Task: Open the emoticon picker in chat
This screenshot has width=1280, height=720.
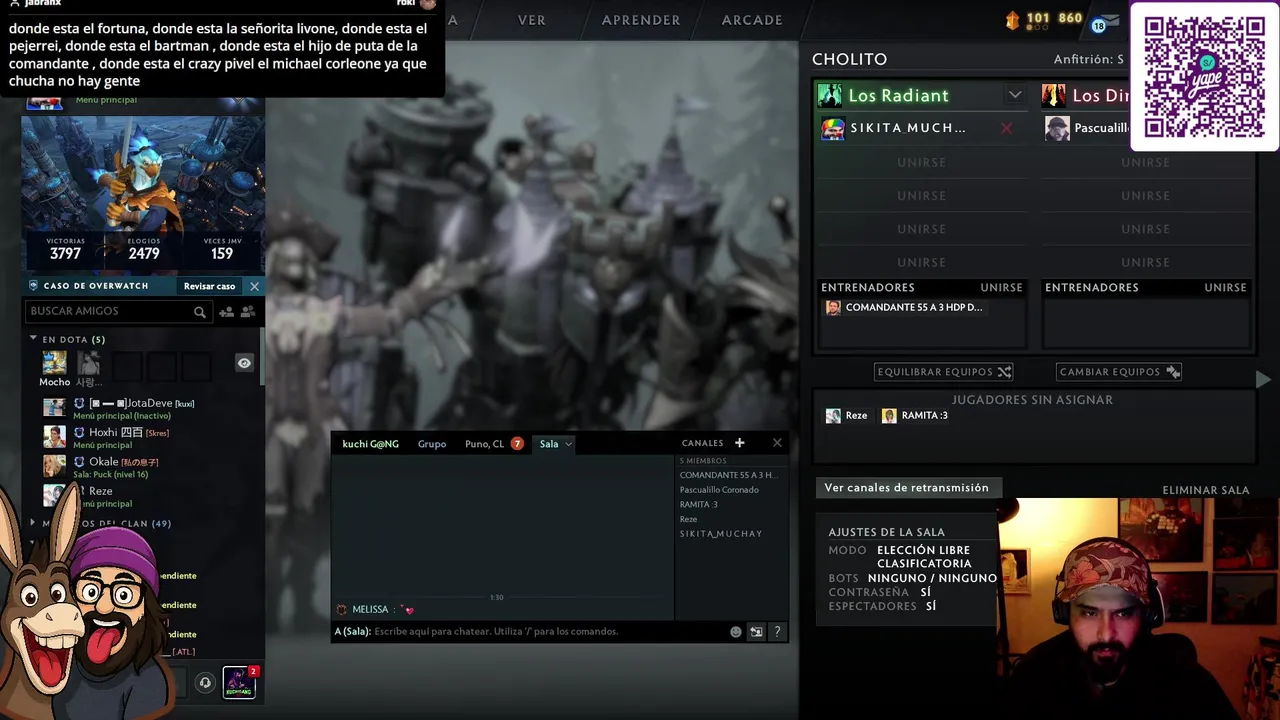Action: (x=736, y=632)
